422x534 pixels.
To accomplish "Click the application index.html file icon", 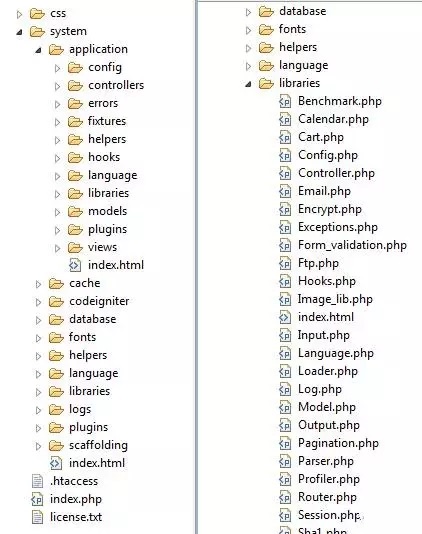I will [x=75, y=265].
